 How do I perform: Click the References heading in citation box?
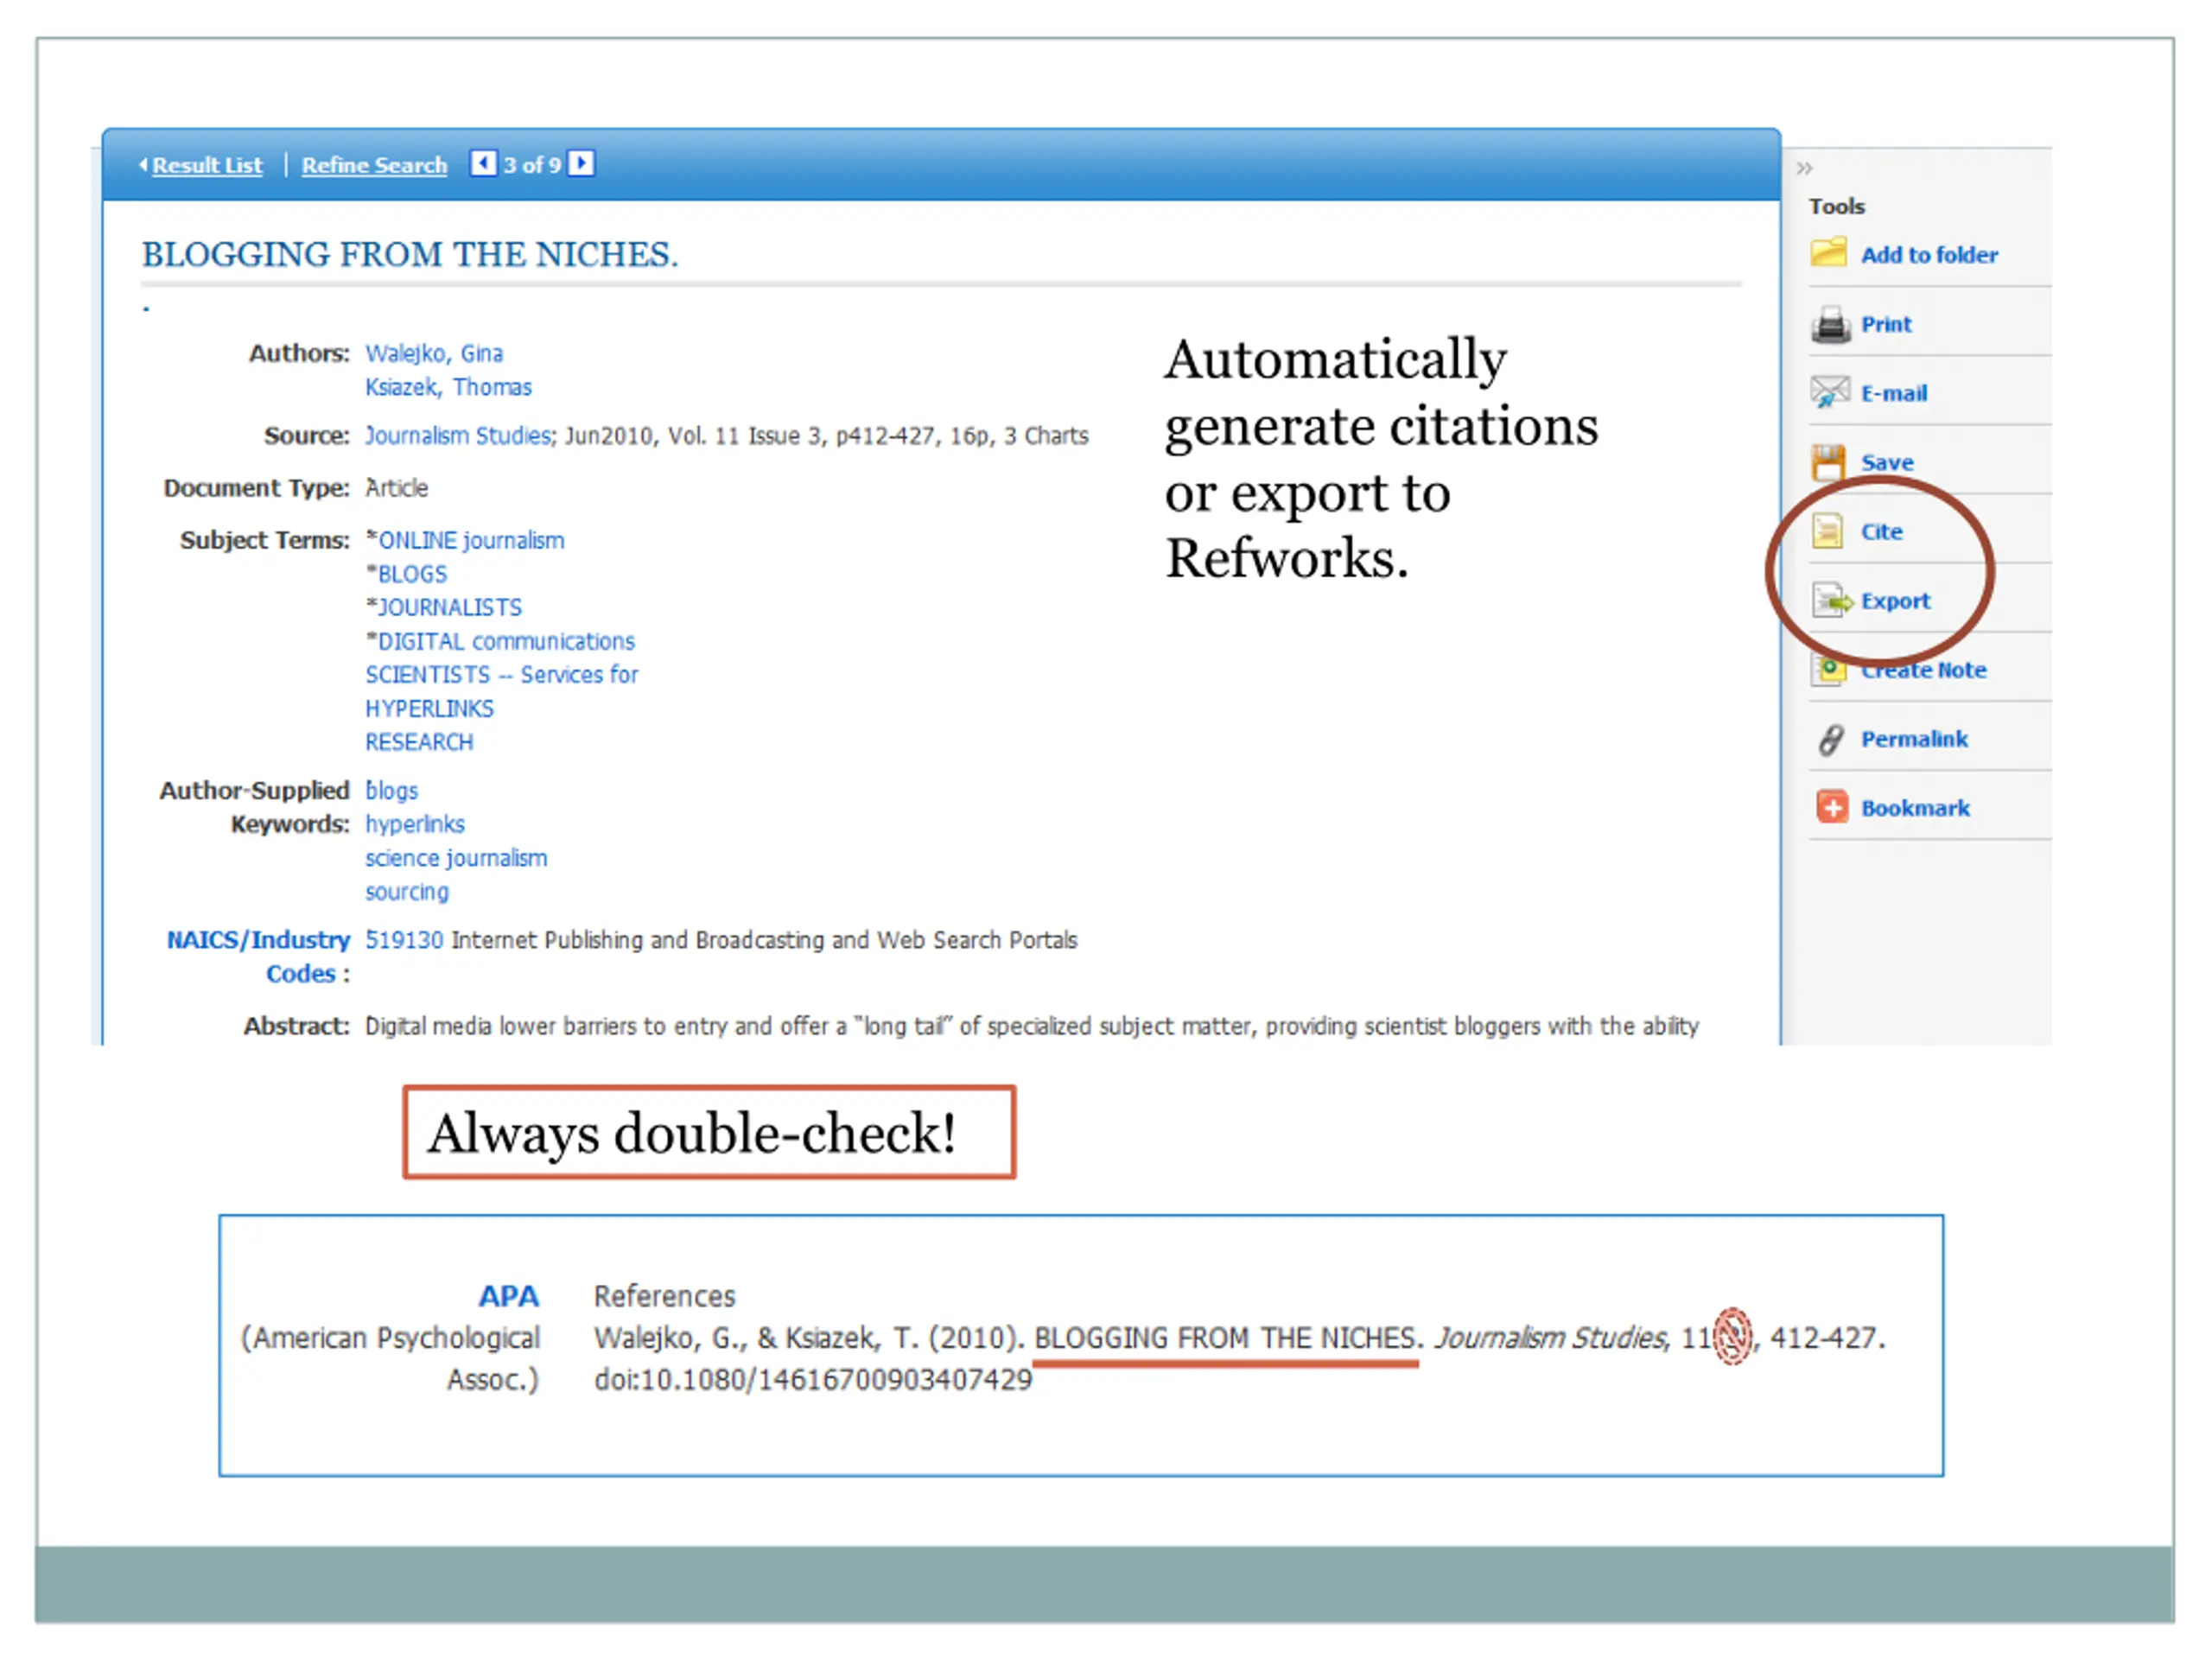pos(664,1296)
